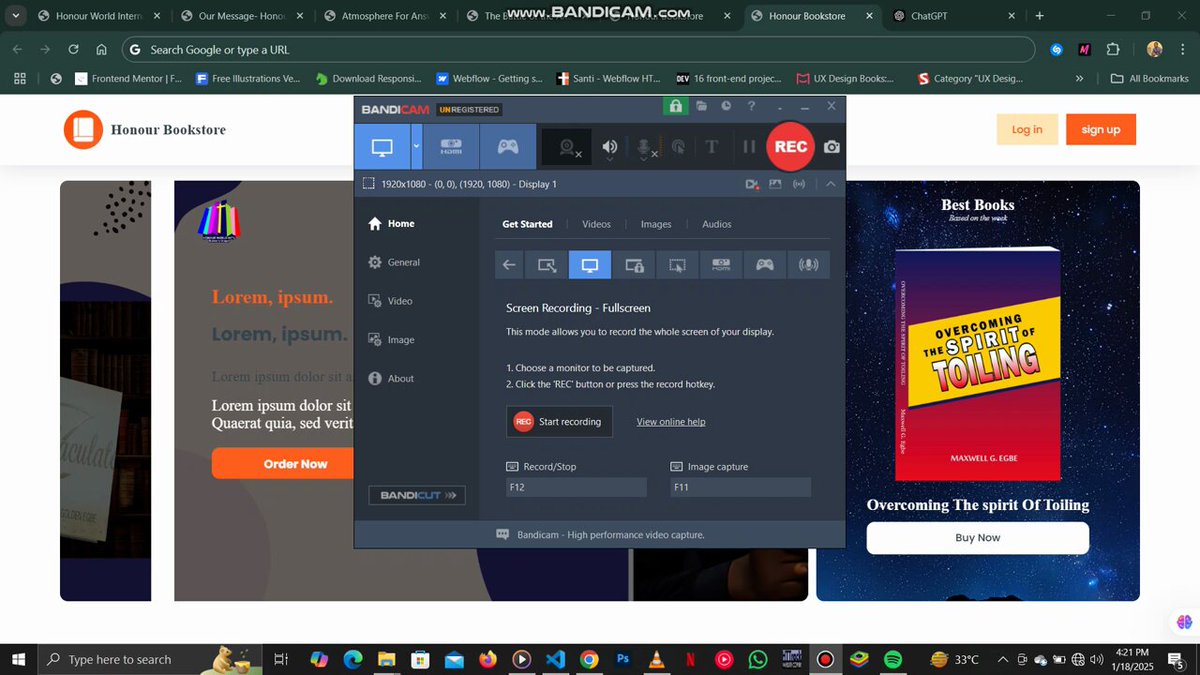
Task: Select Game recording mode in top toolbar
Action: click(508, 147)
